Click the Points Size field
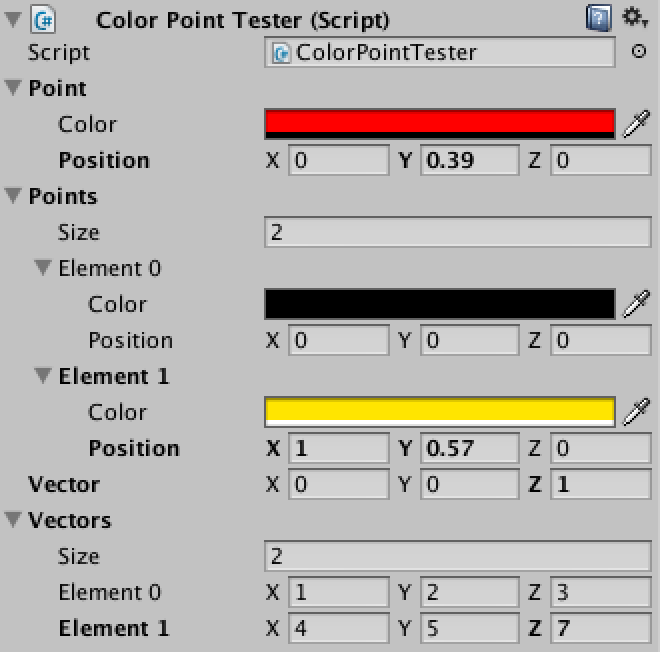 coord(457,232)
